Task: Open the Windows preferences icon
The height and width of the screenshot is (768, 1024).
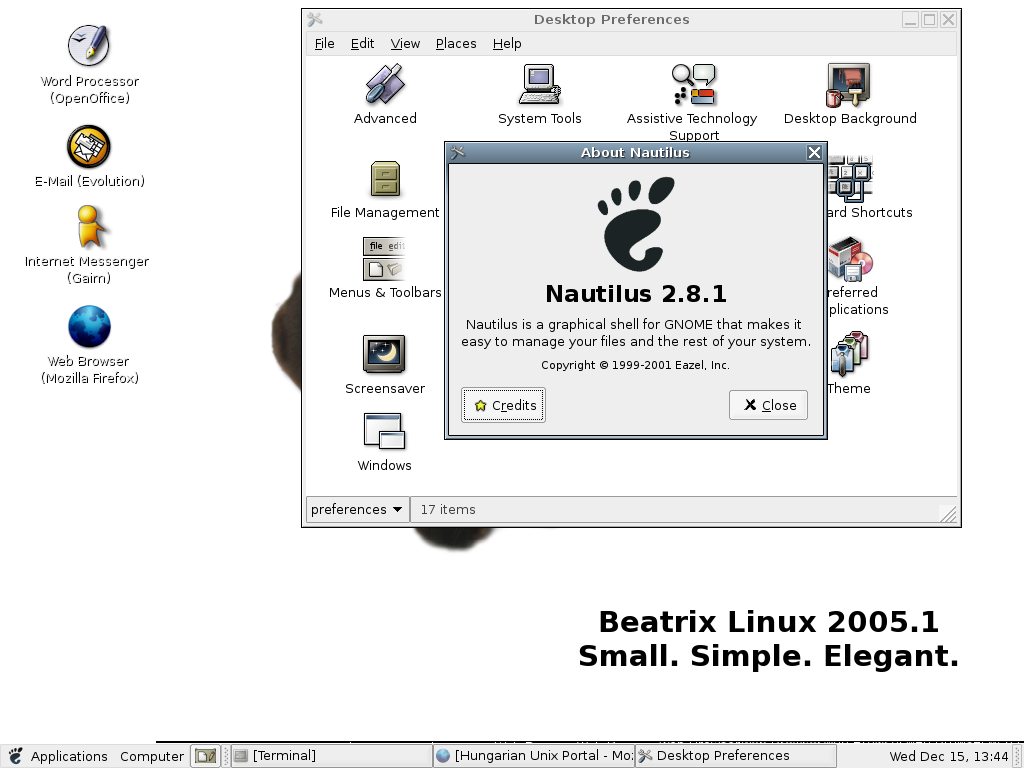Action: (x=384, y=432)
